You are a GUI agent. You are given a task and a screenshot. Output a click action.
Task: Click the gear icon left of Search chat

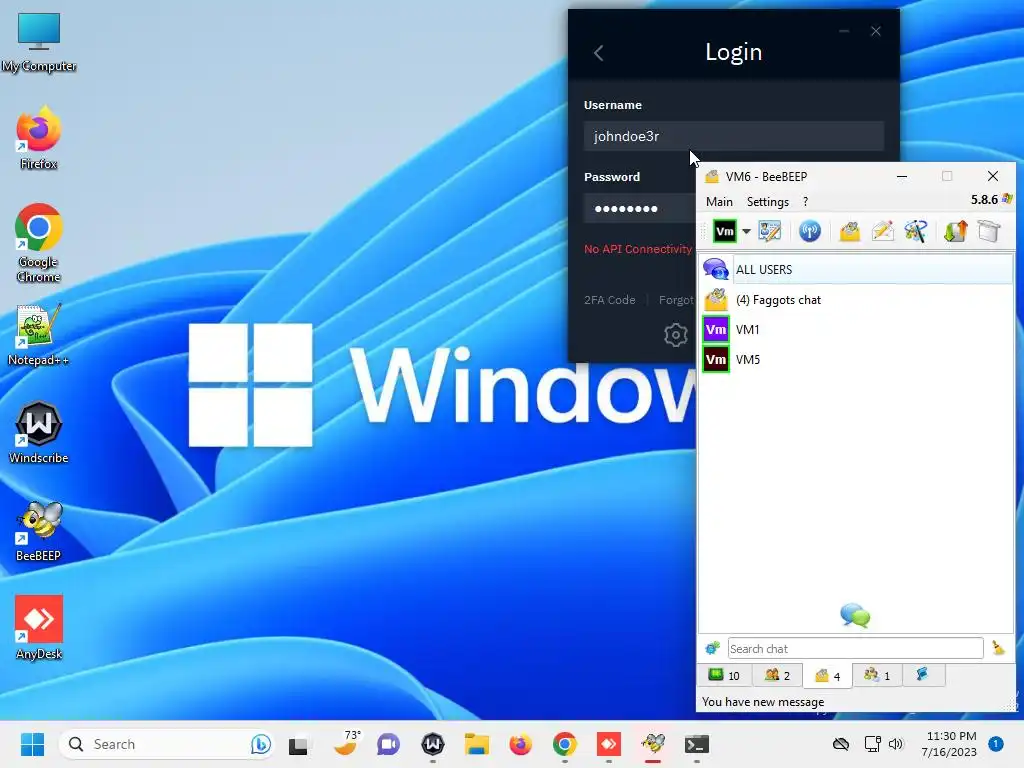click(712, 648)
